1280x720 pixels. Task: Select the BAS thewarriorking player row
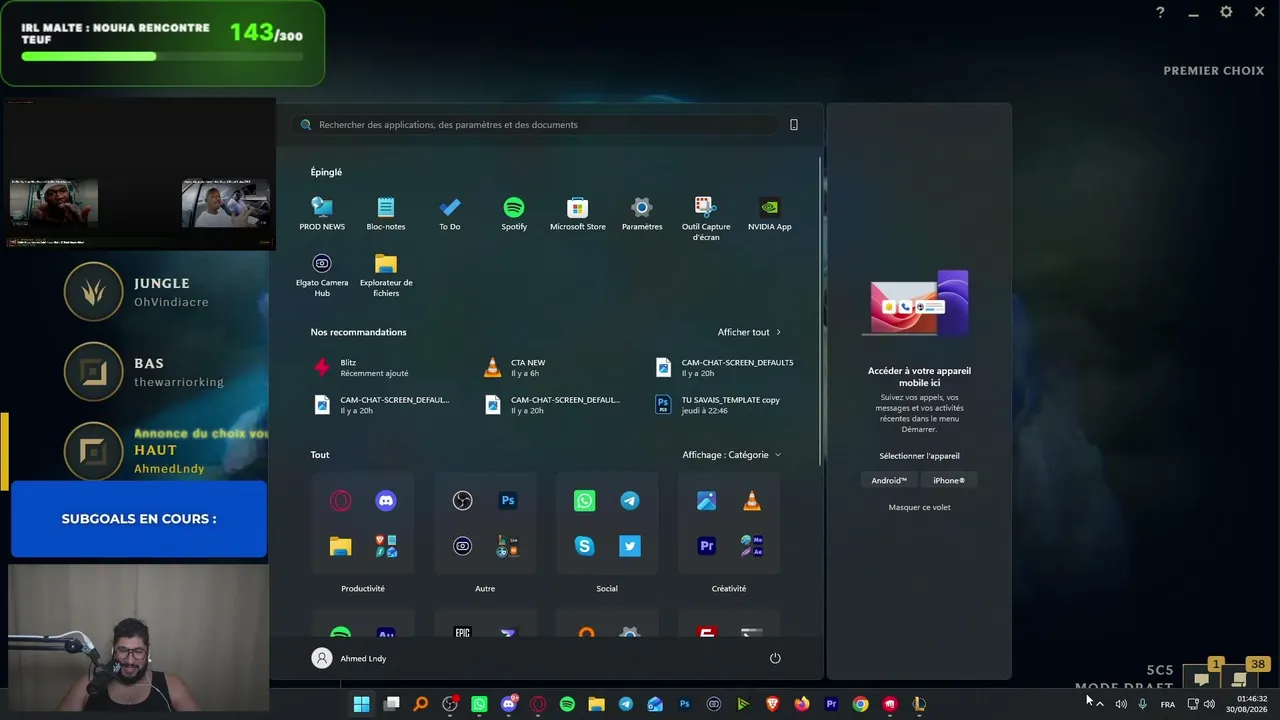pos(144,371)
